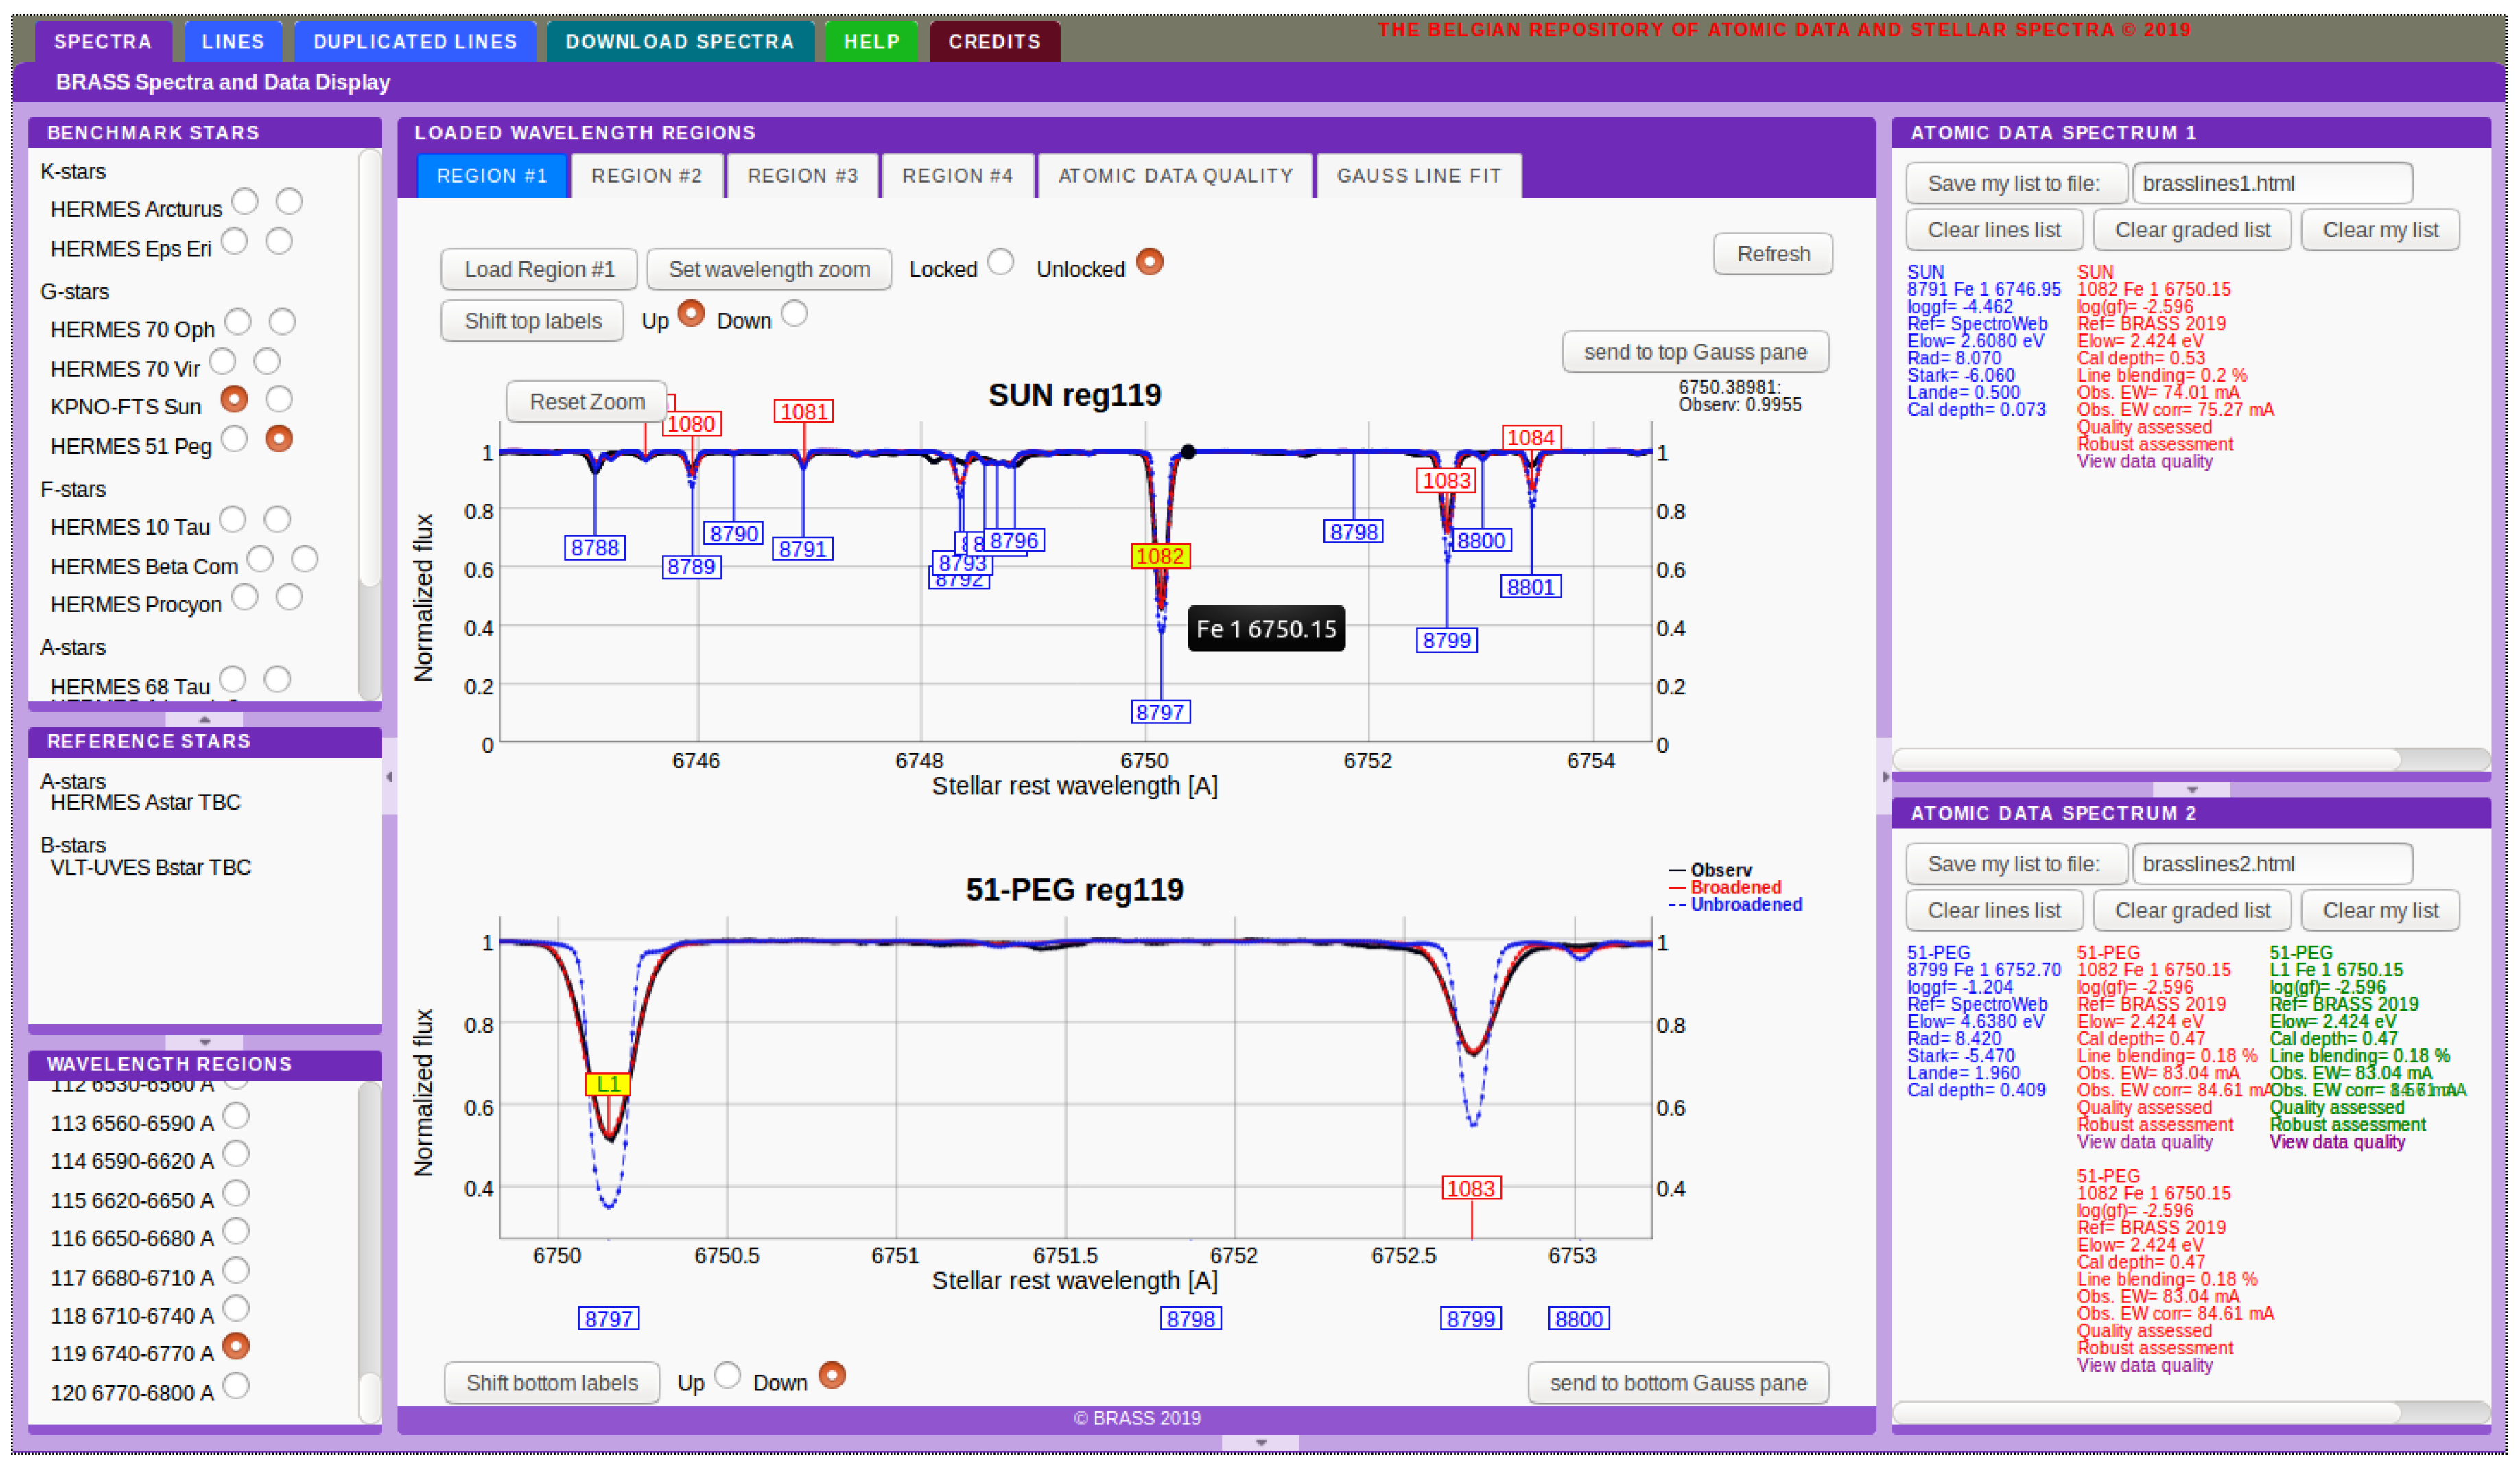Click the blue 8788 line label
Image resolution: width=2520 pixels, height=1467 pixels.
(594, 547)
